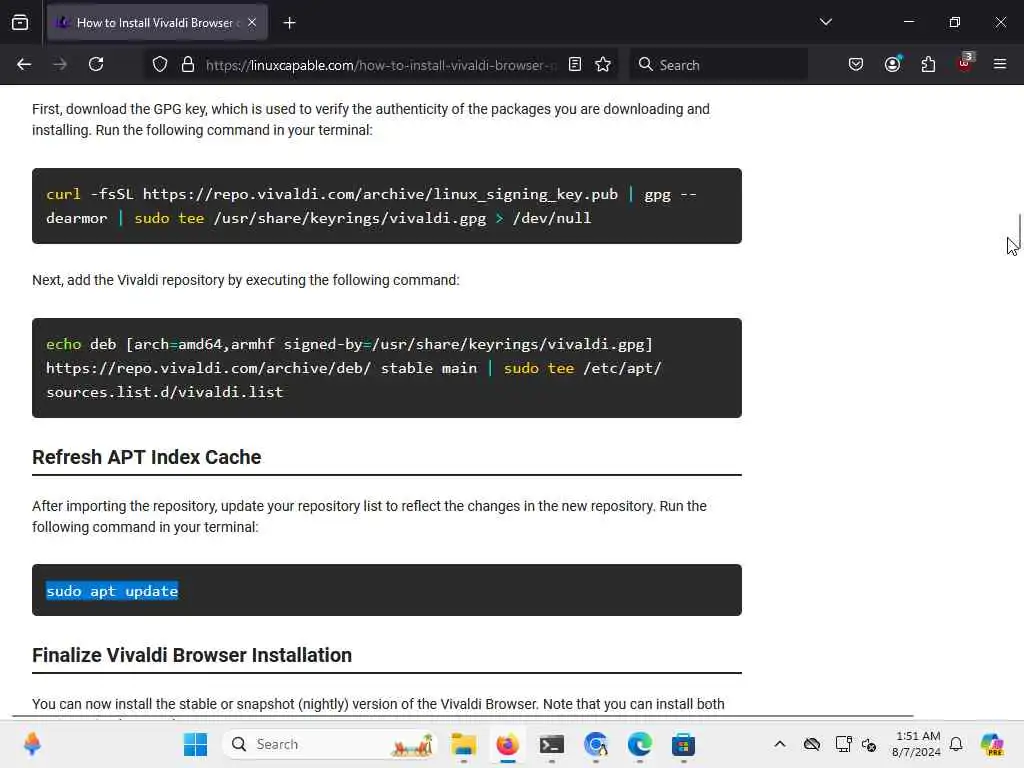1024x768 pixels.
Task: Click the highlighted sudo apt update command
Action: [x=112, y=591]
